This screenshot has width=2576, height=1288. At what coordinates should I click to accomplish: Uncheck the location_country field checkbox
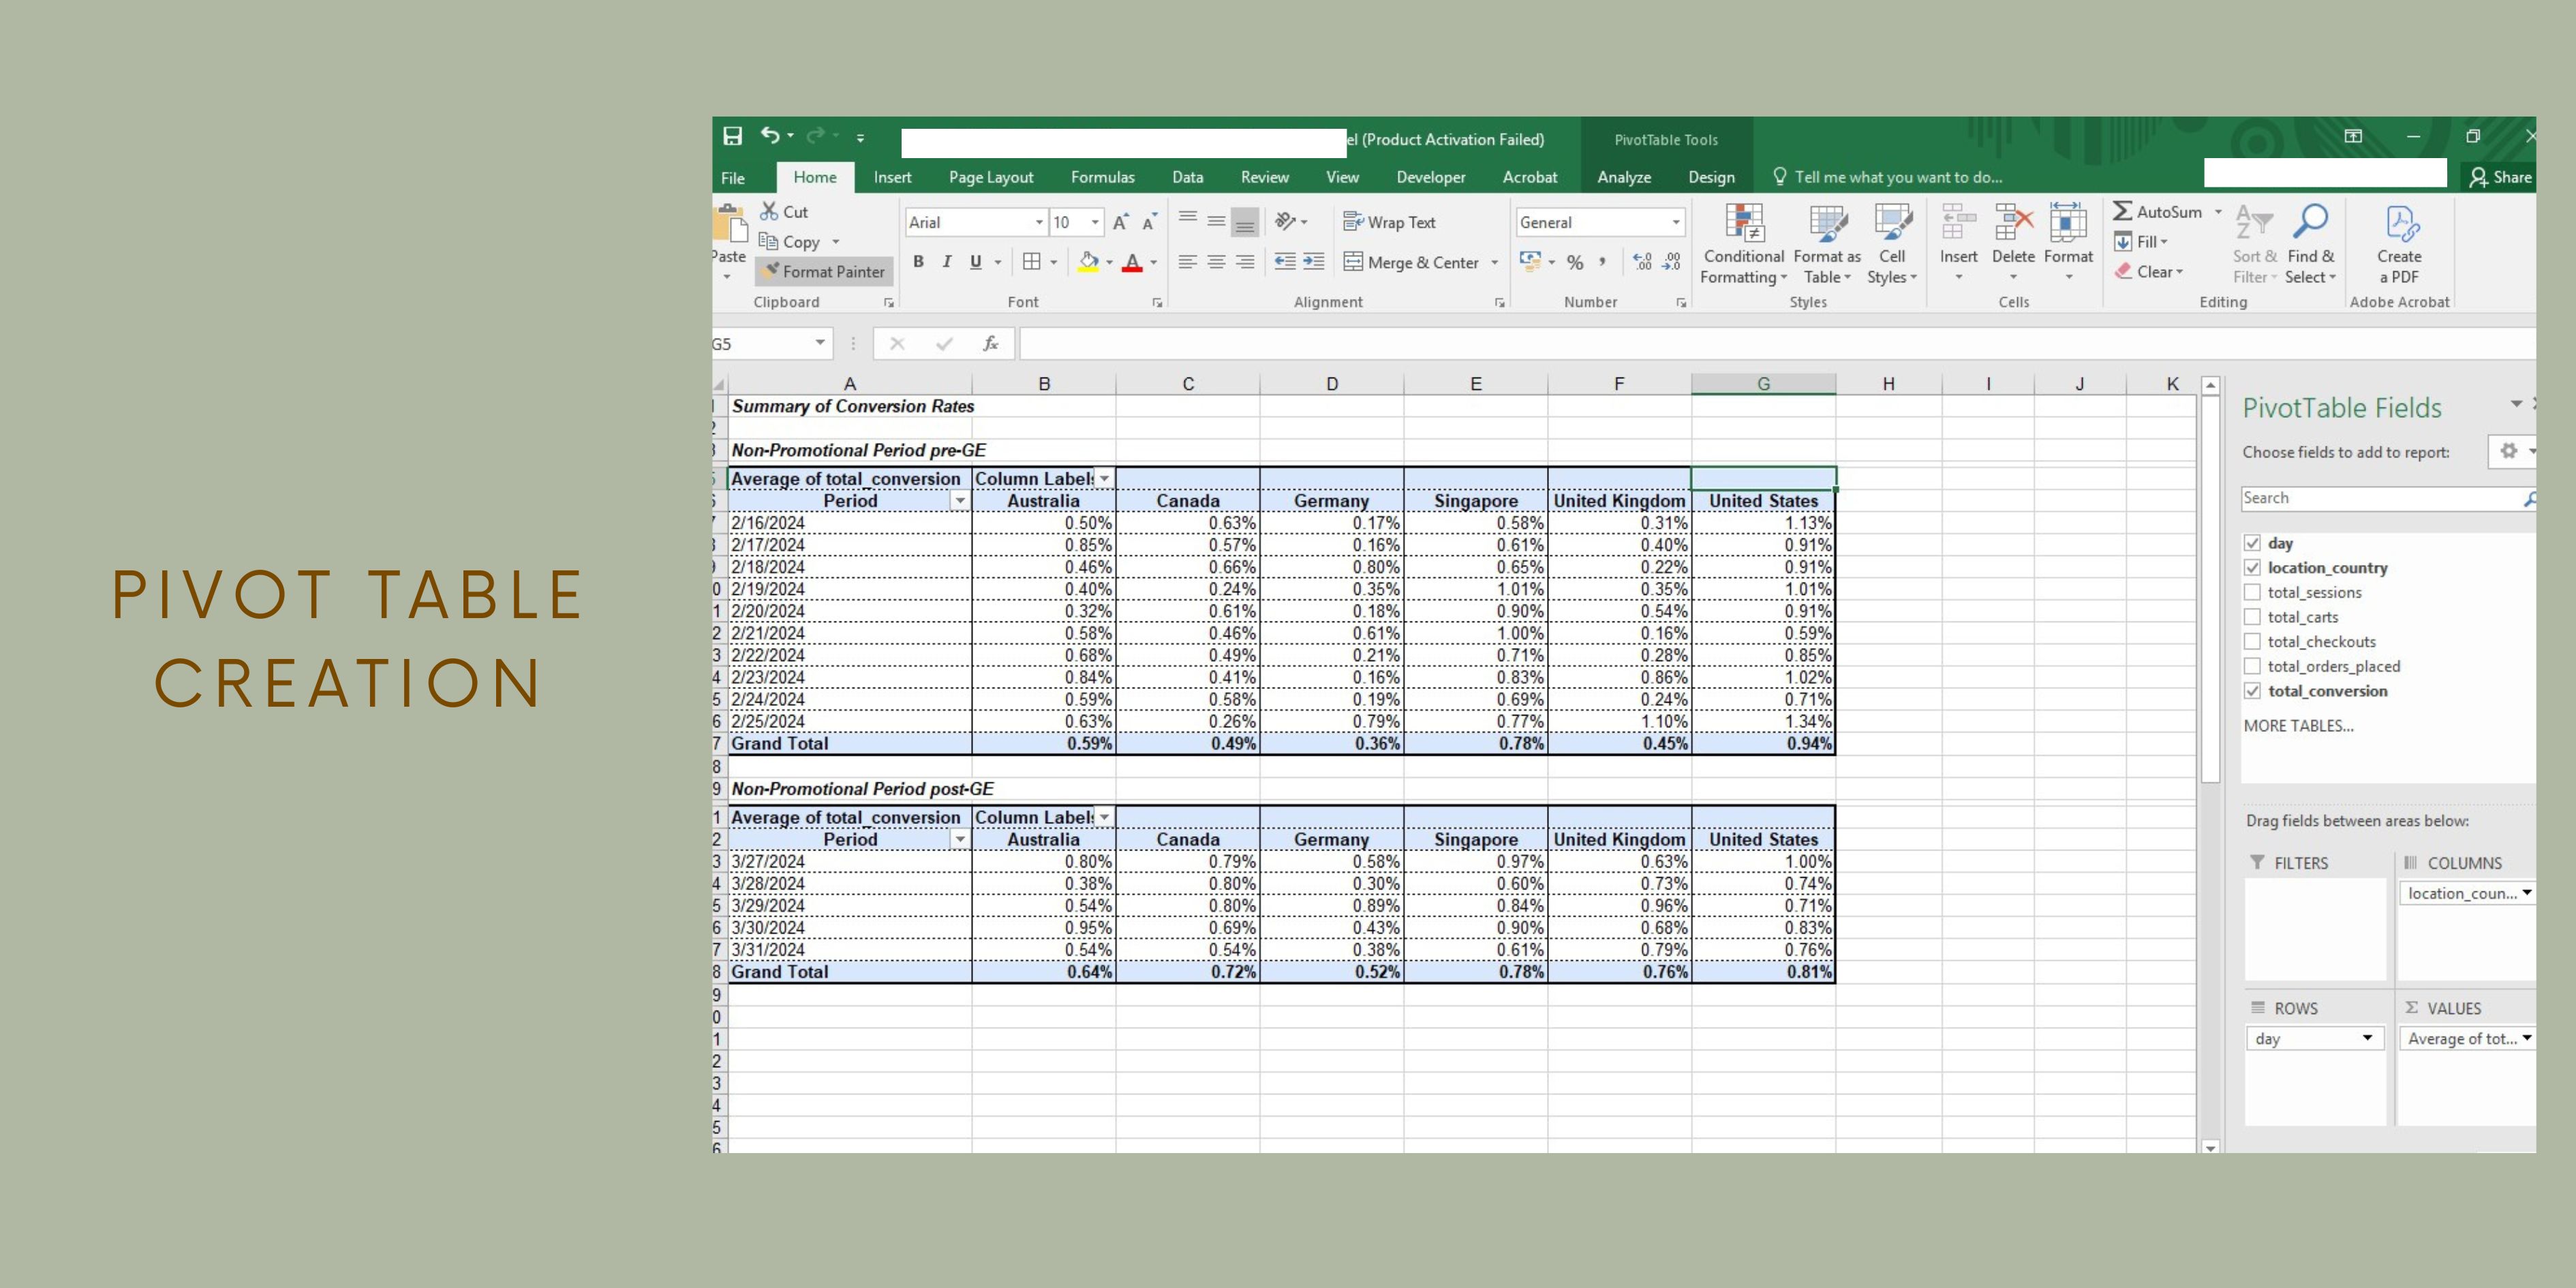coord(2252,568)
